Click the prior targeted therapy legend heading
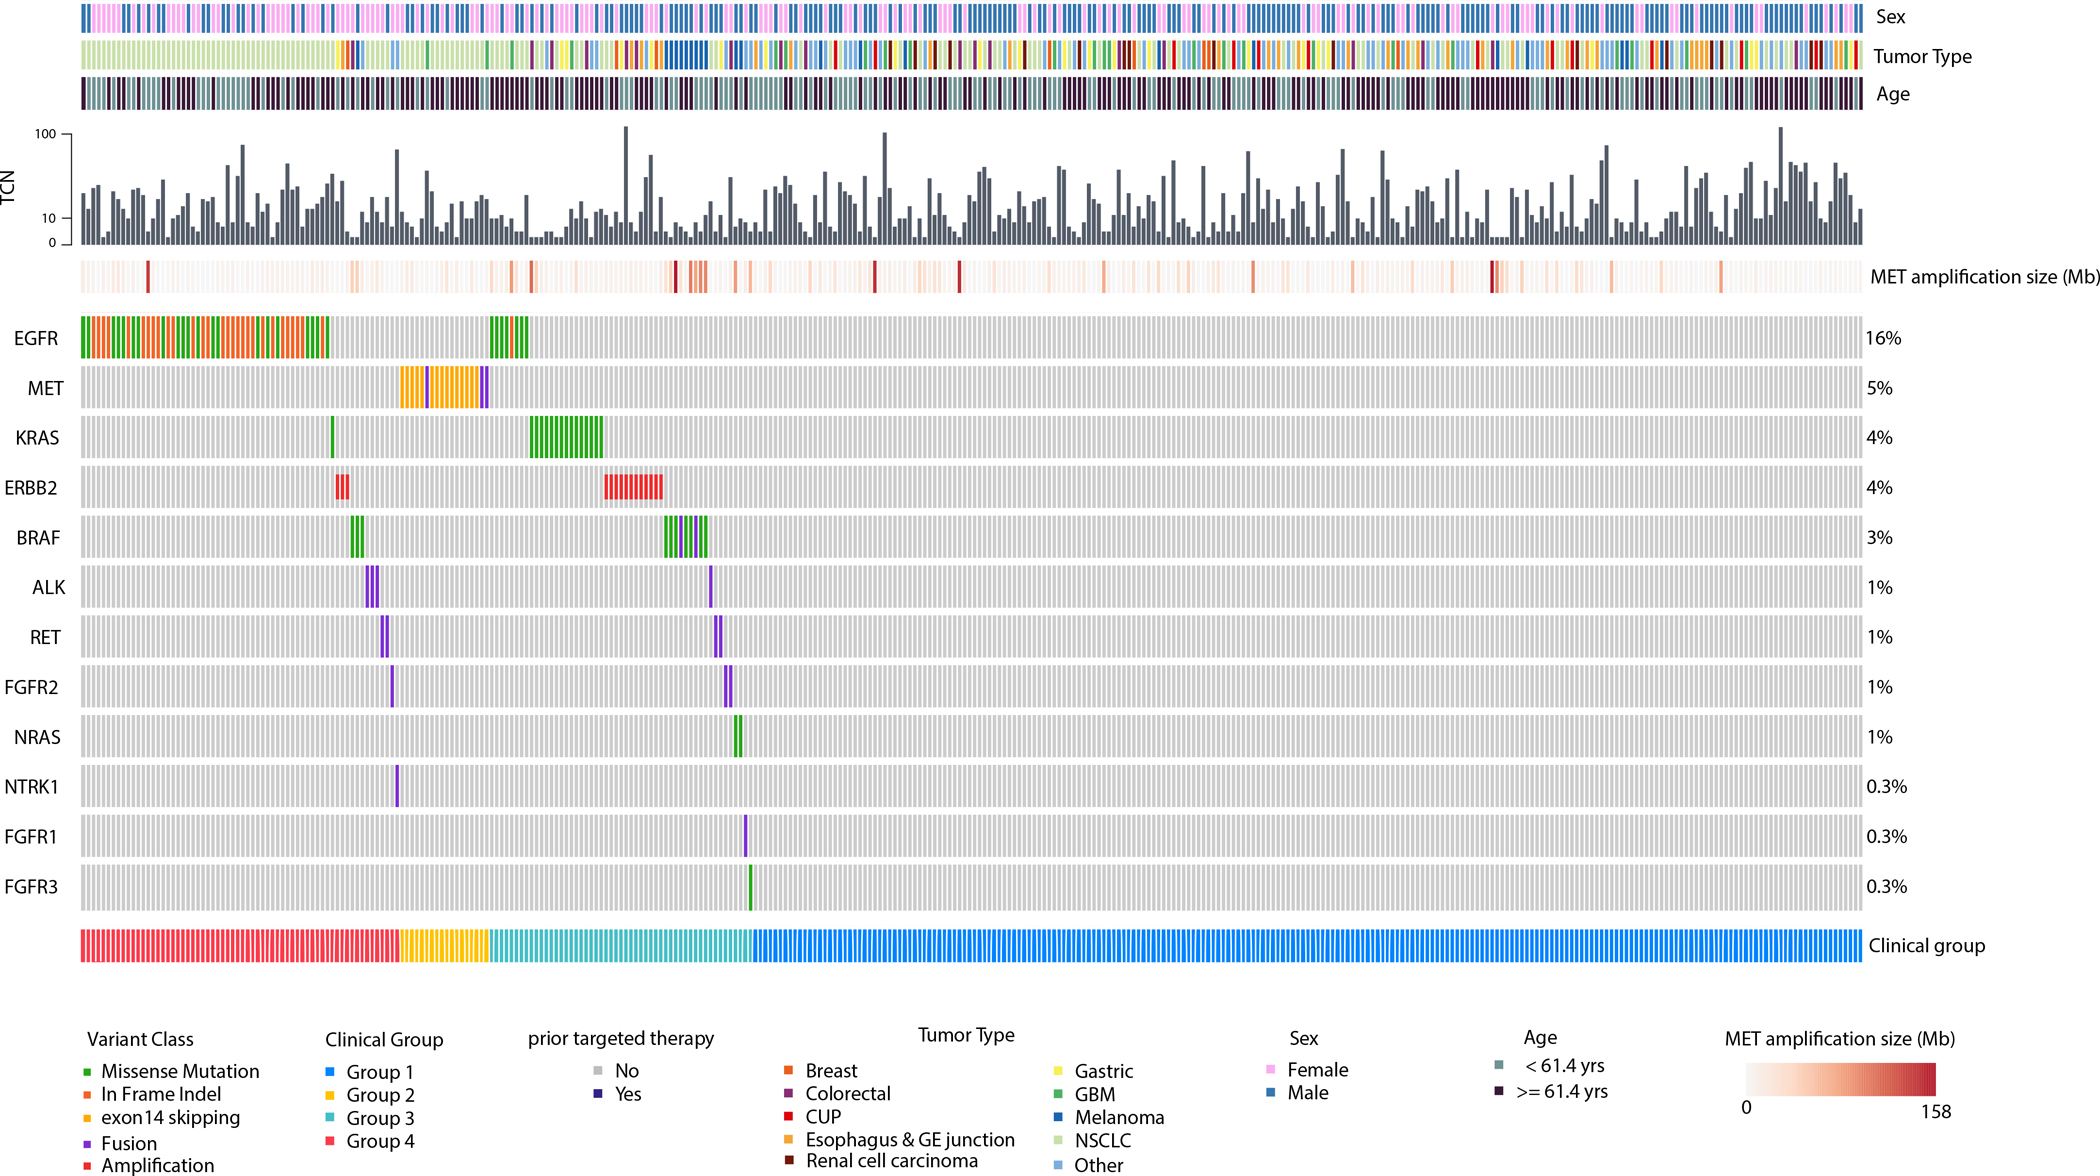The image size is (2100, 1176). coord(621,1039)
